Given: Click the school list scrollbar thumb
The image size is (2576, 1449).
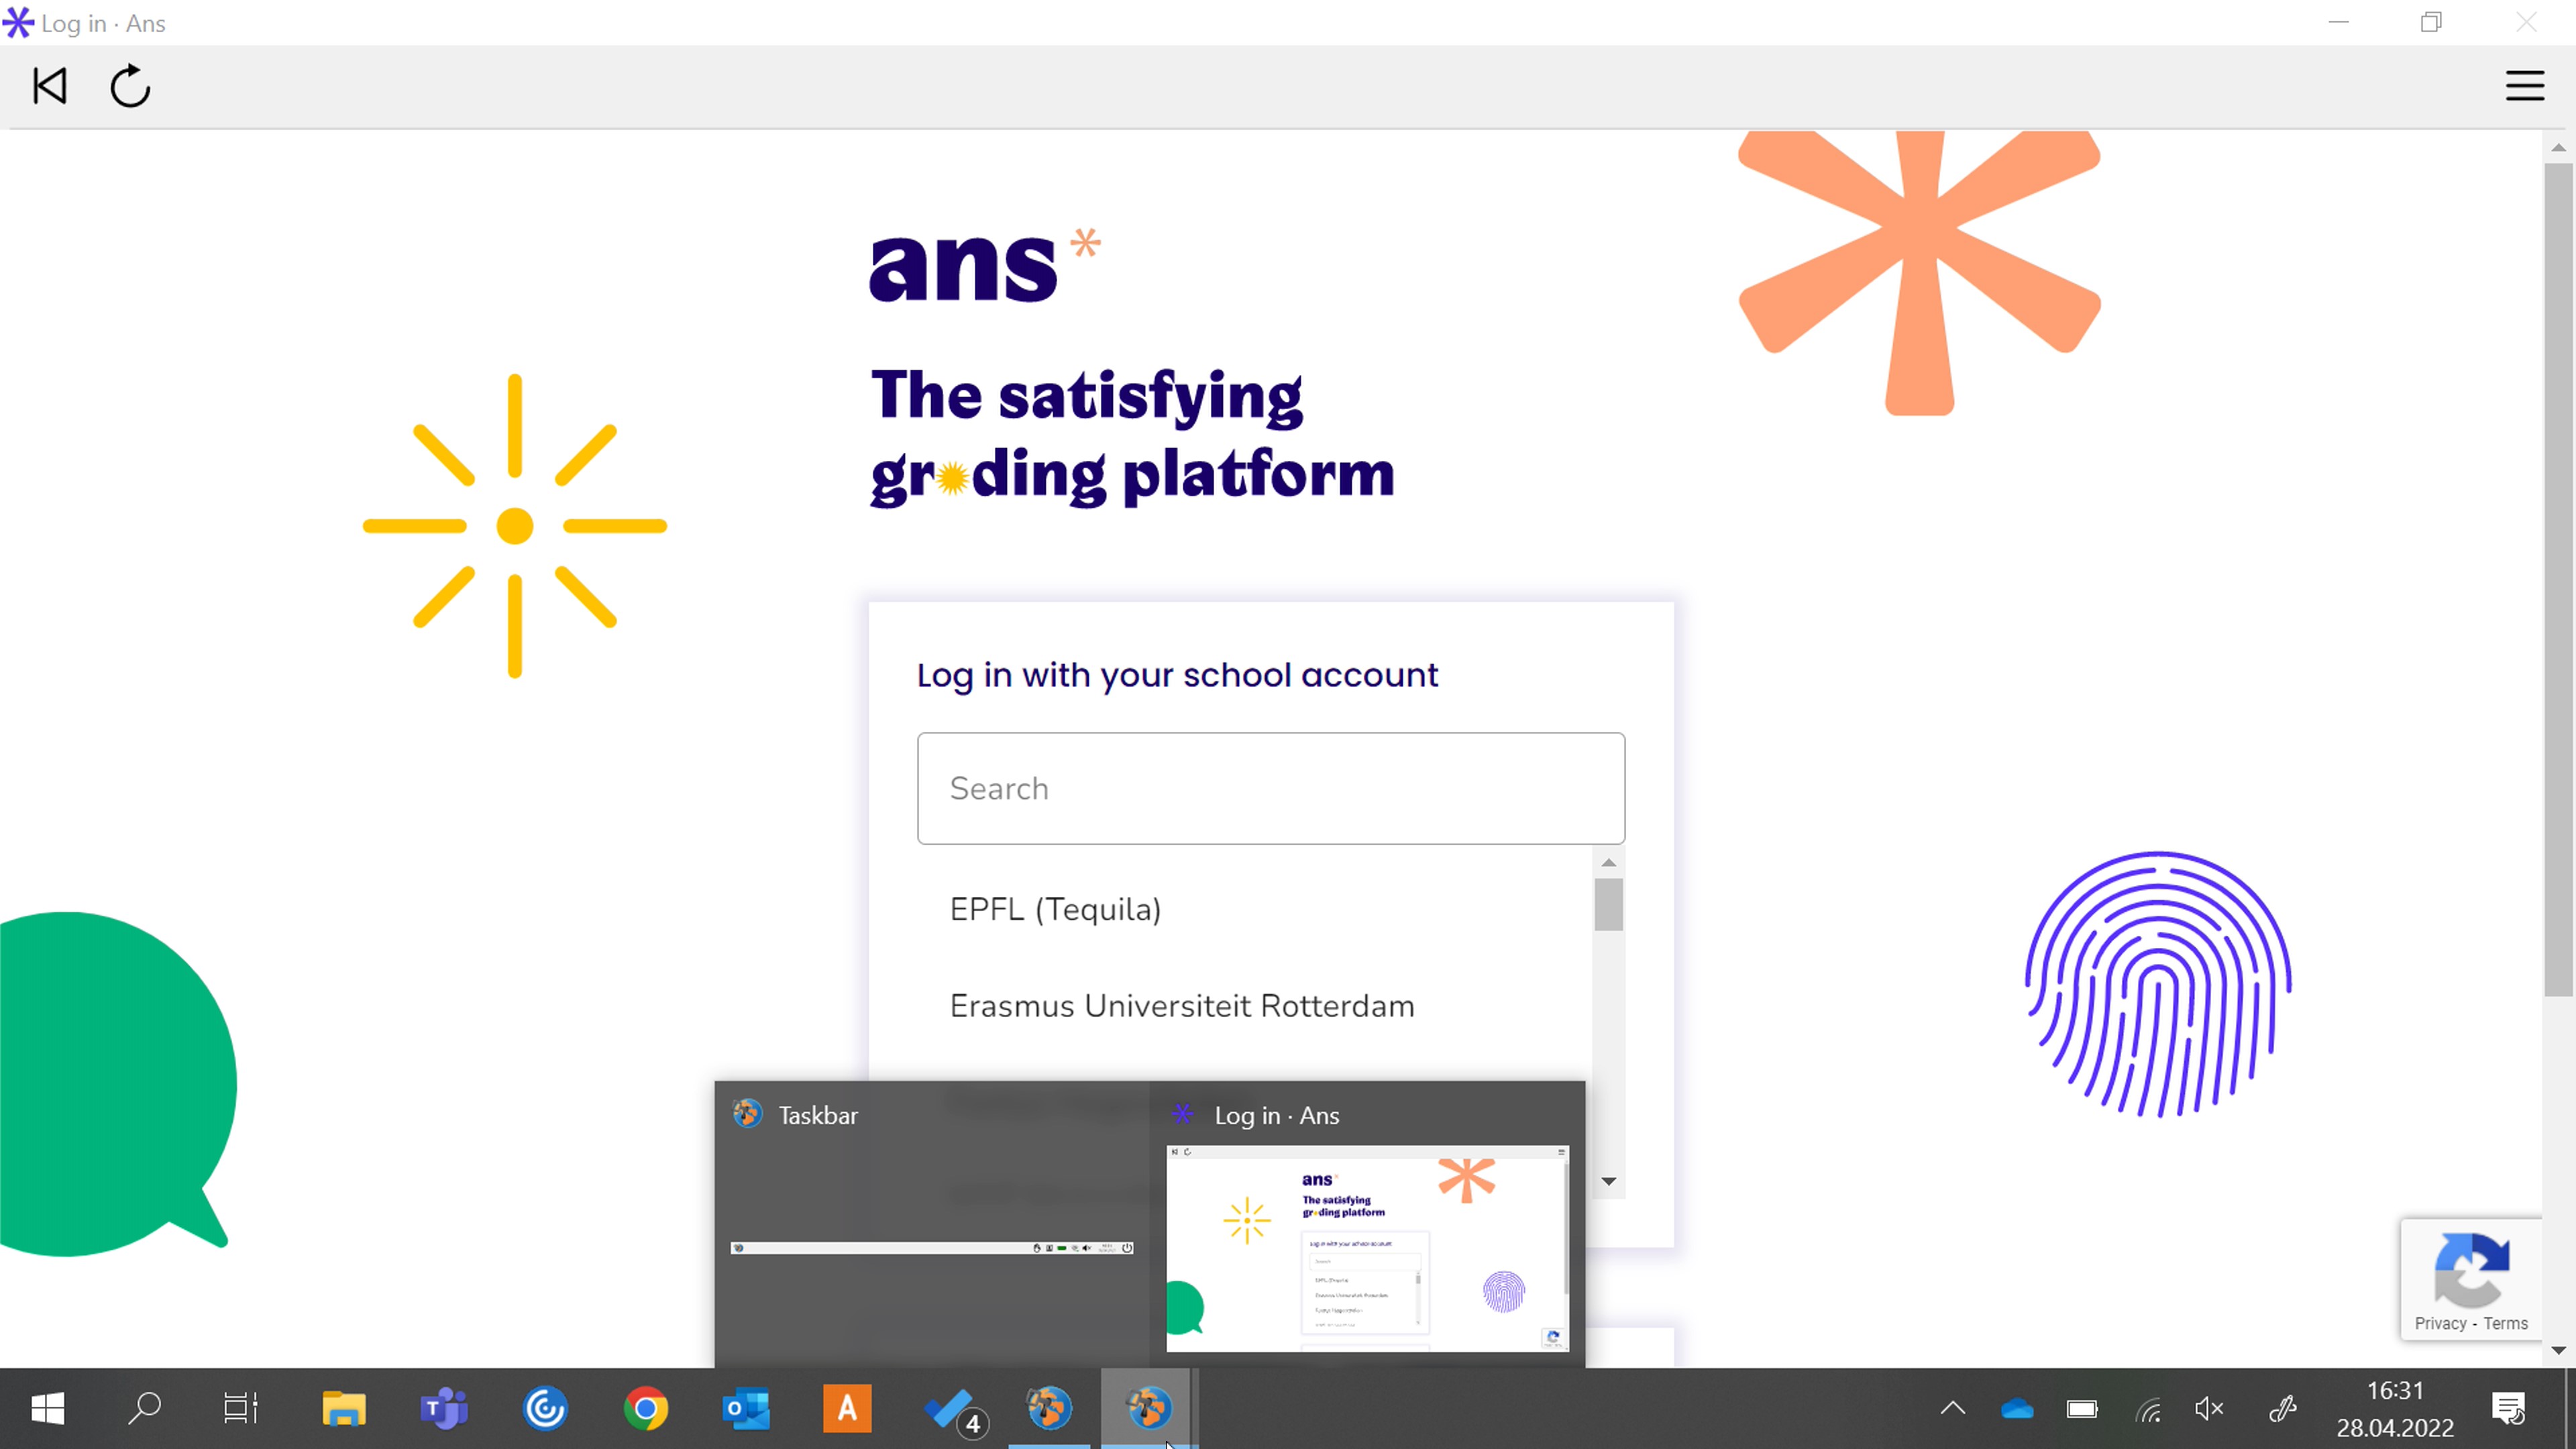Looking at the screenshot, I should coord(1608,904).
